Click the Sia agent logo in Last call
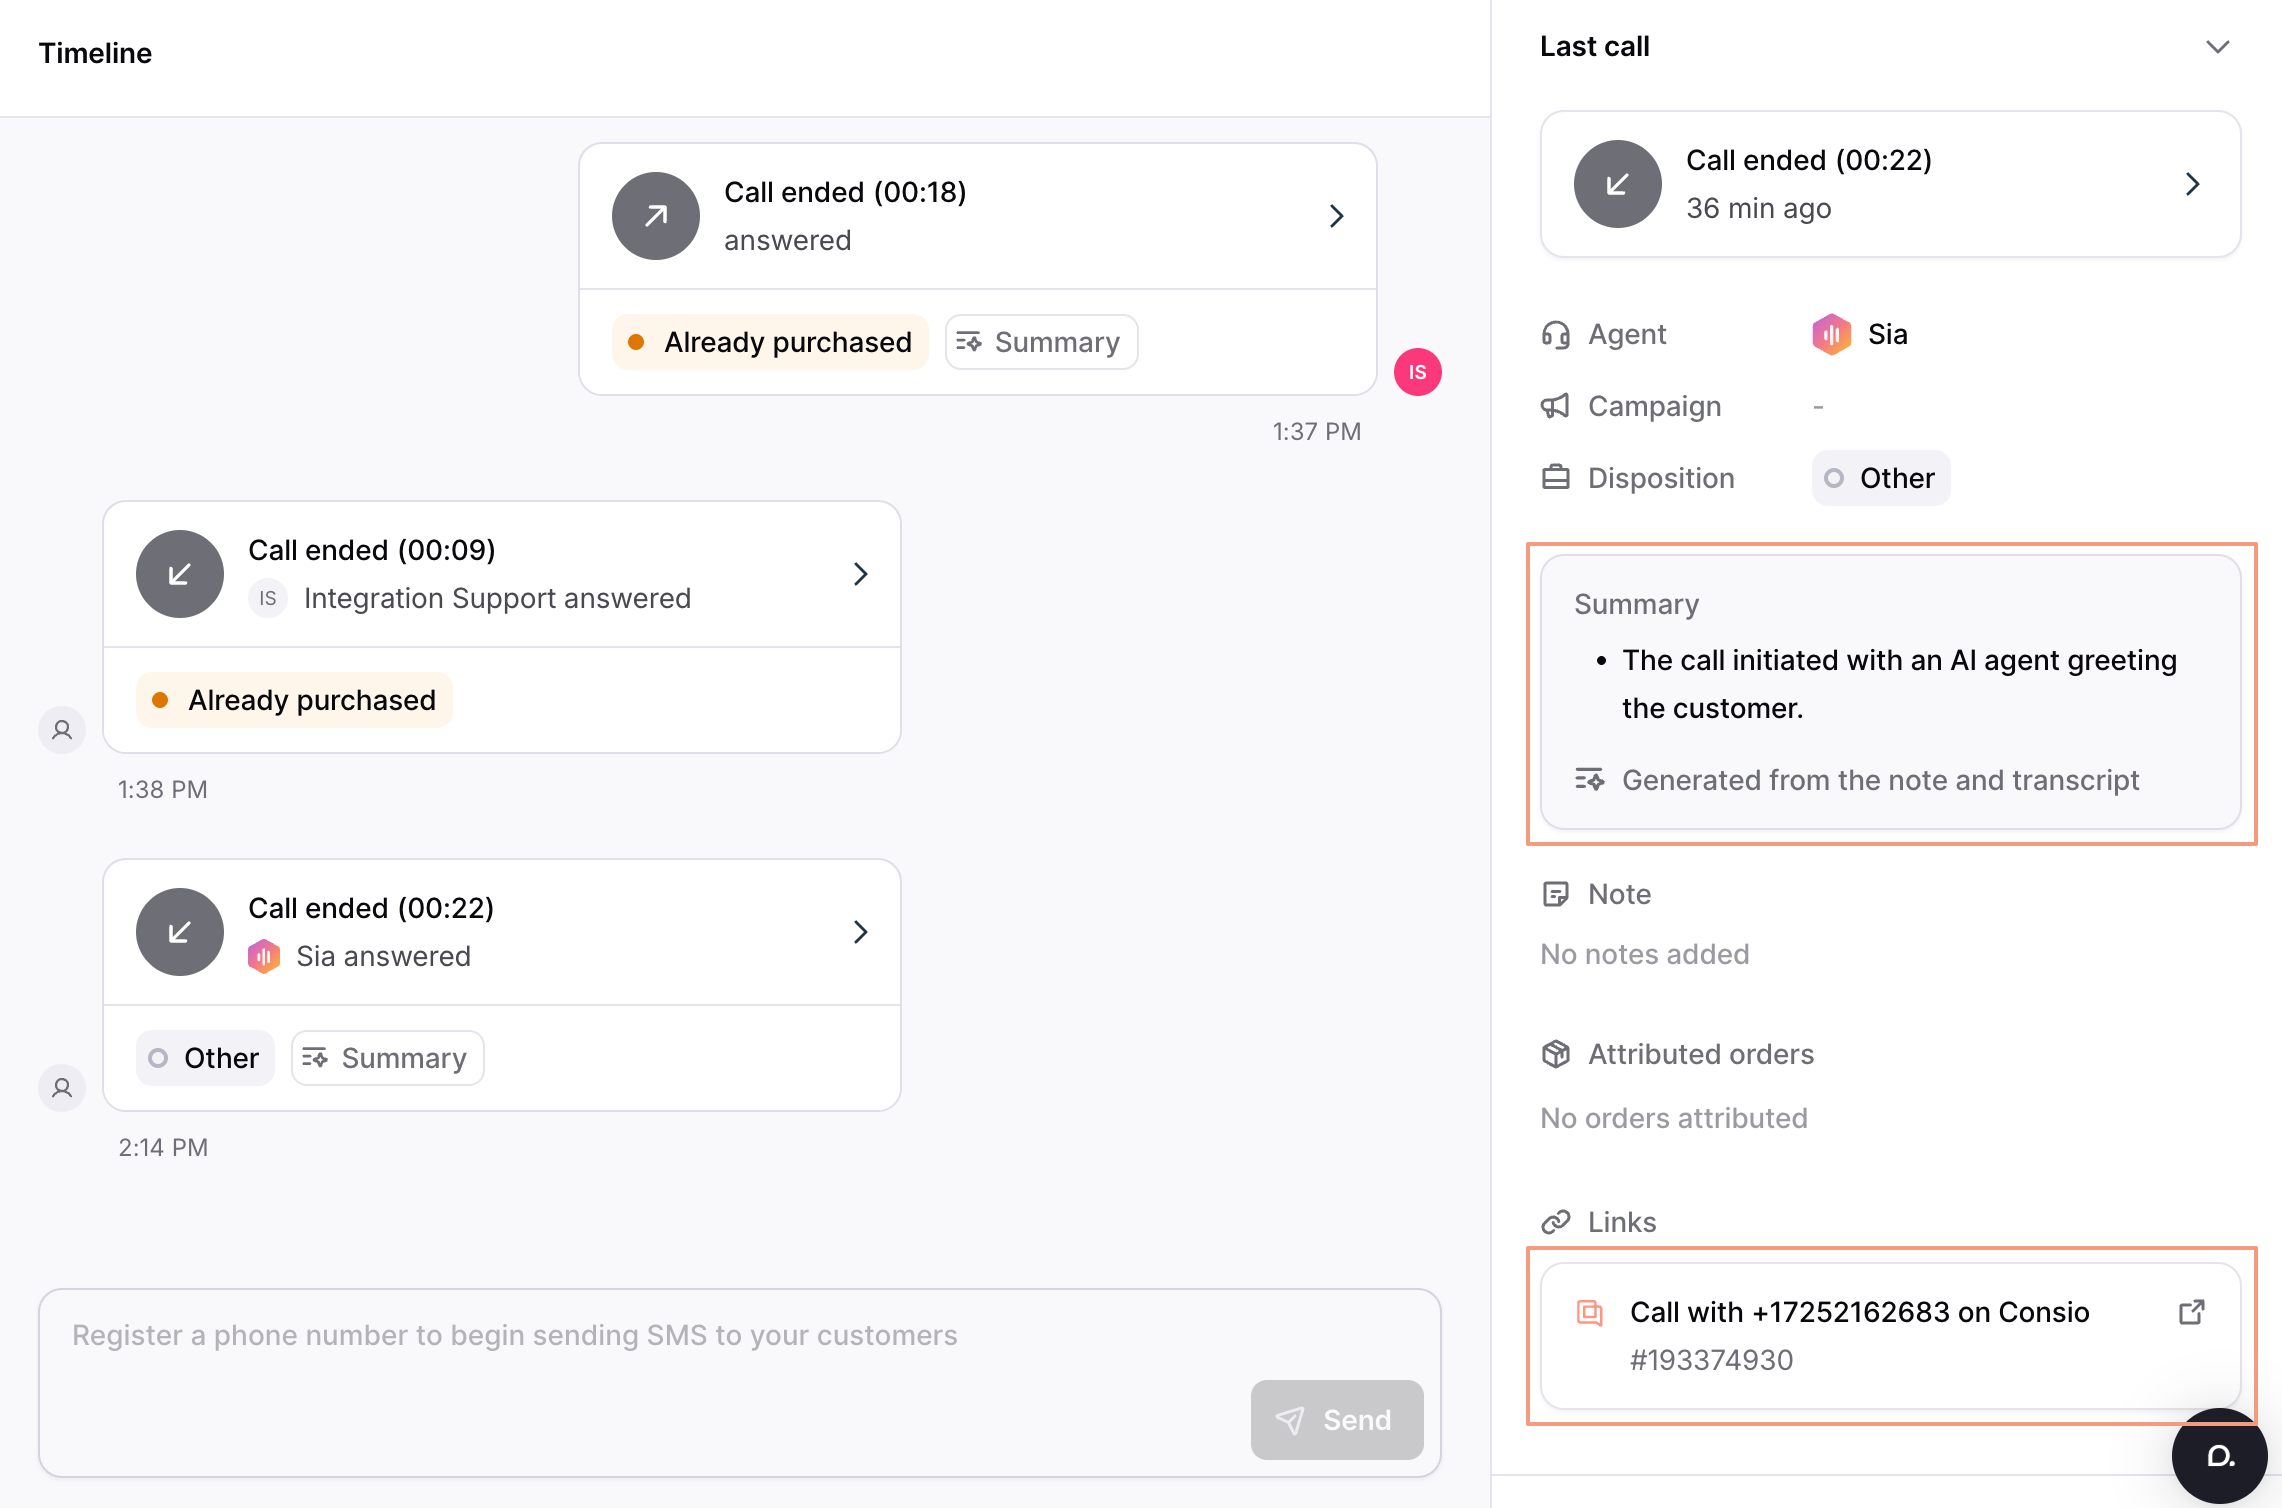 point(1831,334)
